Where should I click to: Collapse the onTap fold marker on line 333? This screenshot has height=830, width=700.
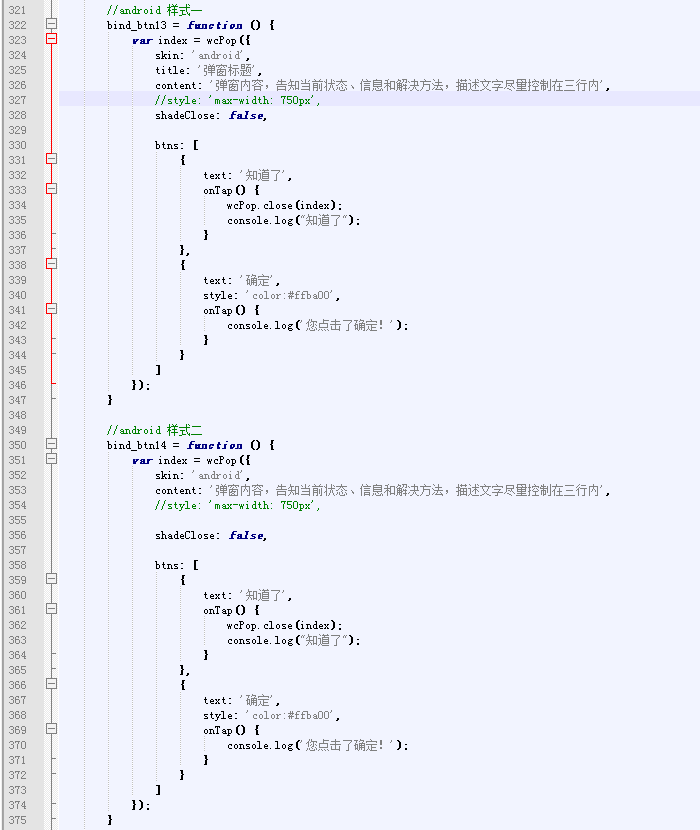tap(51, 189)
